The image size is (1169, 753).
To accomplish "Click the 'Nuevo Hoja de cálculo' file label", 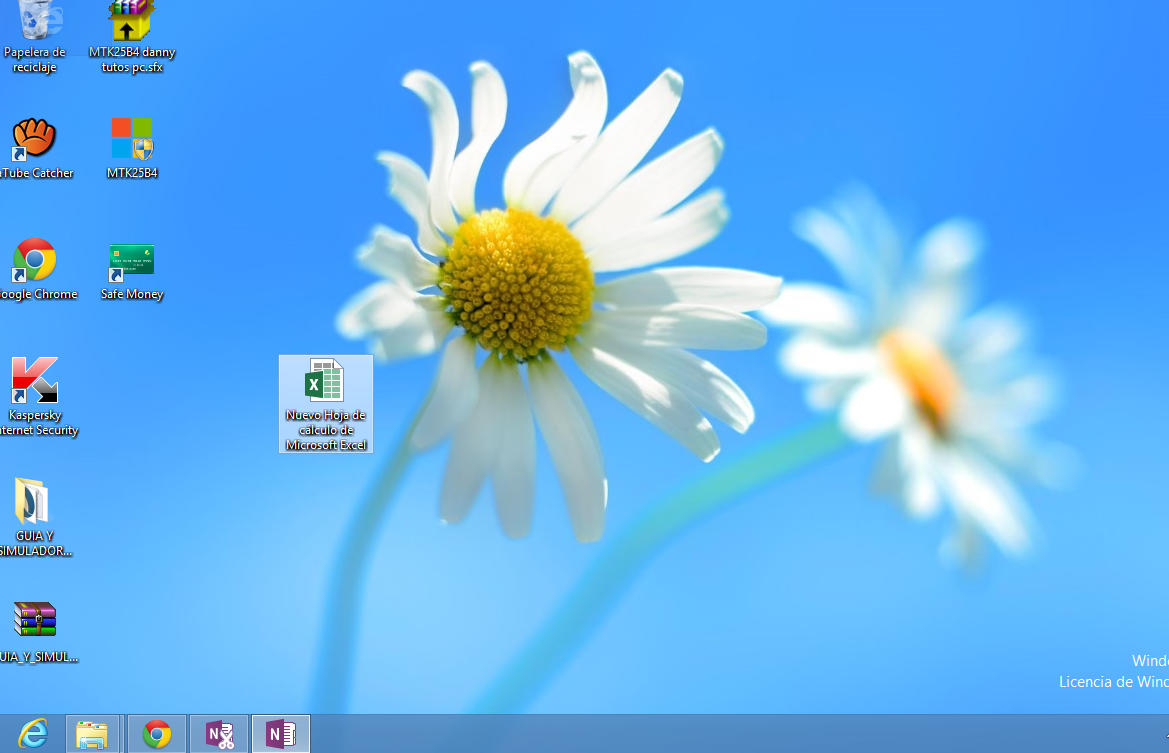I will [x=326, y=430].
